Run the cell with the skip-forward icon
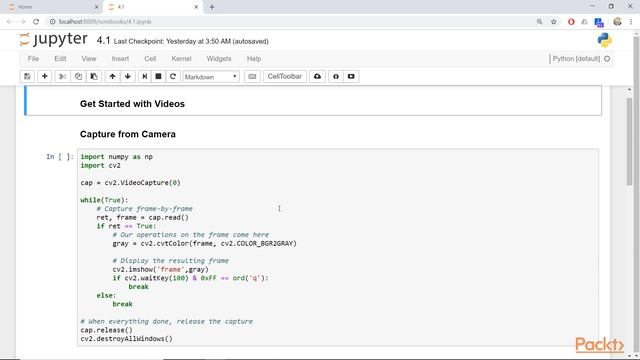This screenshot has width=640, height=360. pos(144,76)
